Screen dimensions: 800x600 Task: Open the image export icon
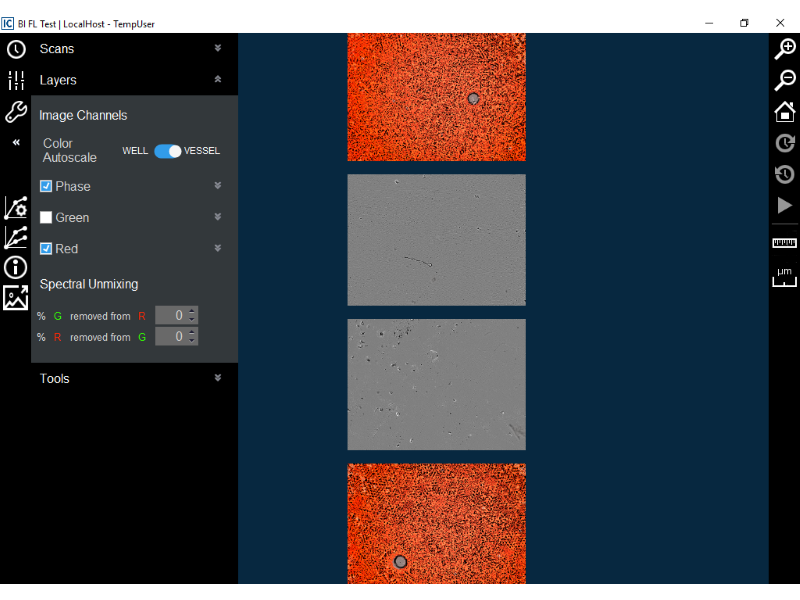[x=16, y=297]
